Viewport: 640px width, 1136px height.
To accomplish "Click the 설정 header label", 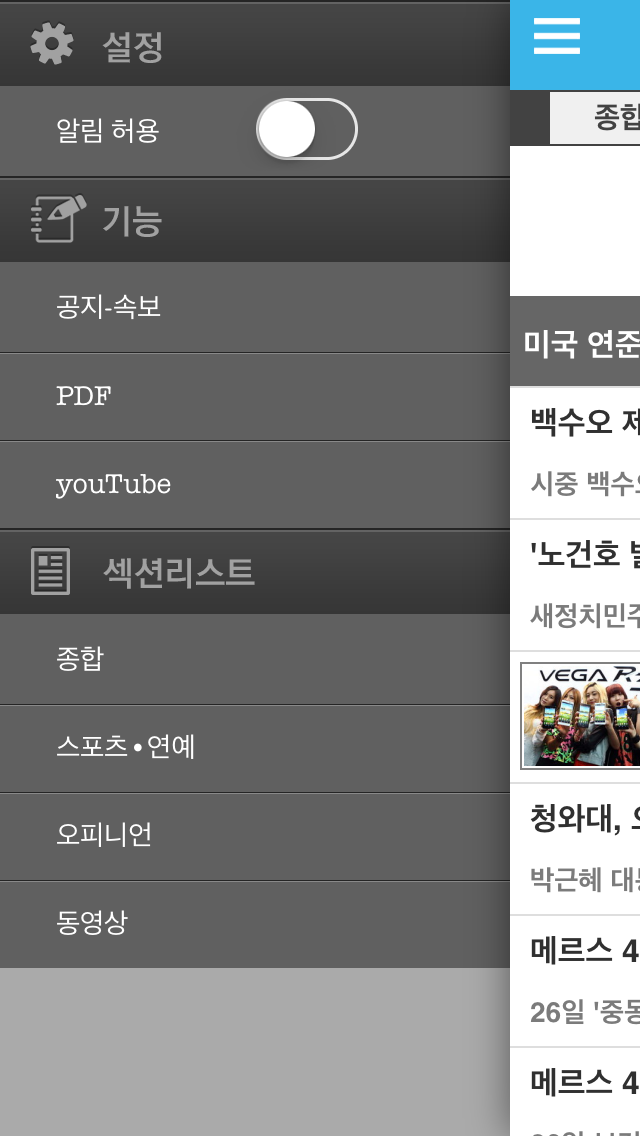I will click(133, 46).
